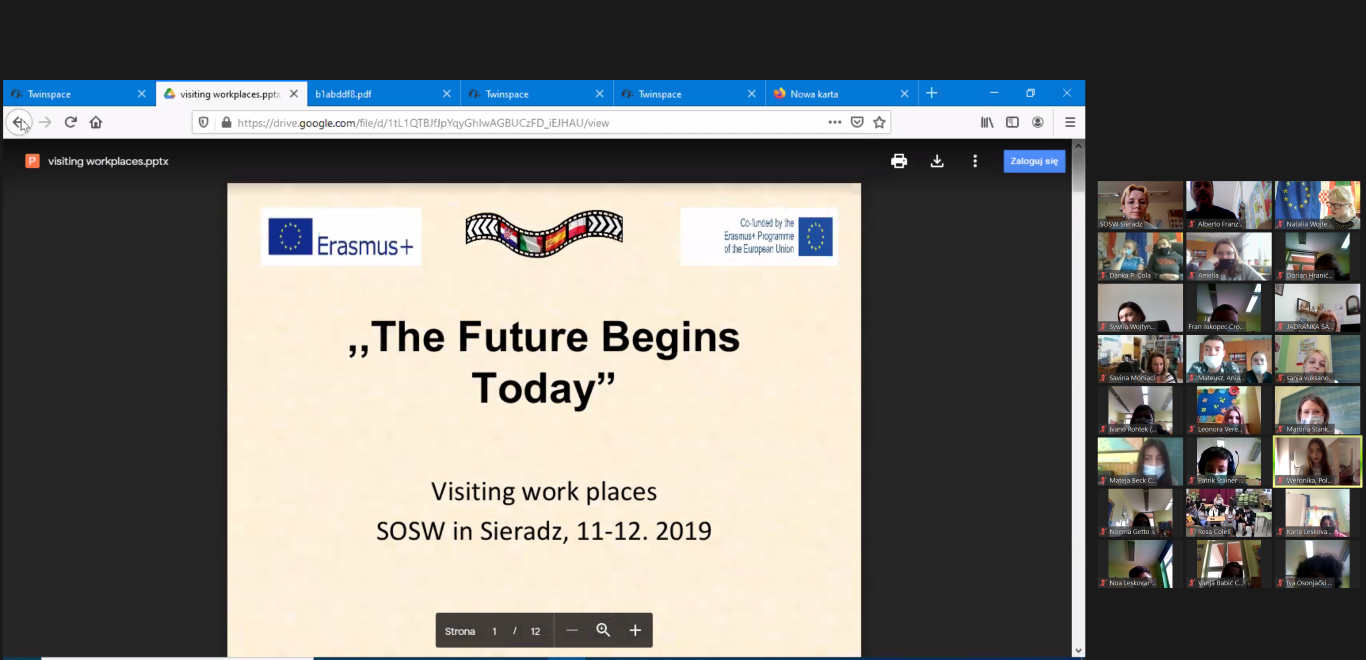Reload the current page
The height and width of the screenshot is (660, 1366).
click(x=71, y=122)
